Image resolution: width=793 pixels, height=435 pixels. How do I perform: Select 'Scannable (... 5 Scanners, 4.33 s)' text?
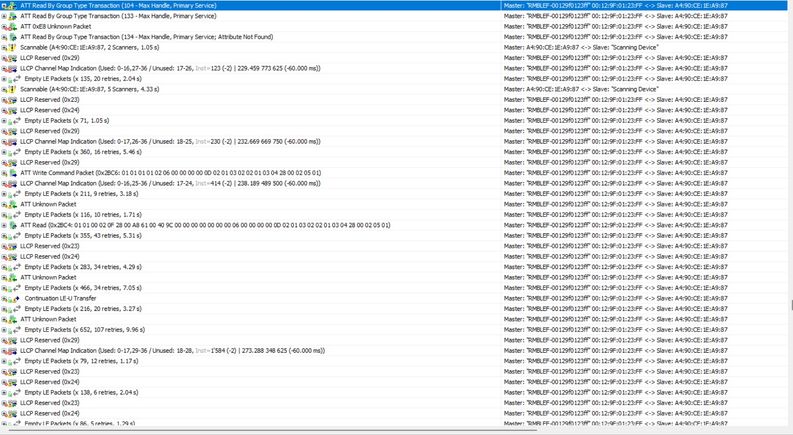[x=90, y=90]
